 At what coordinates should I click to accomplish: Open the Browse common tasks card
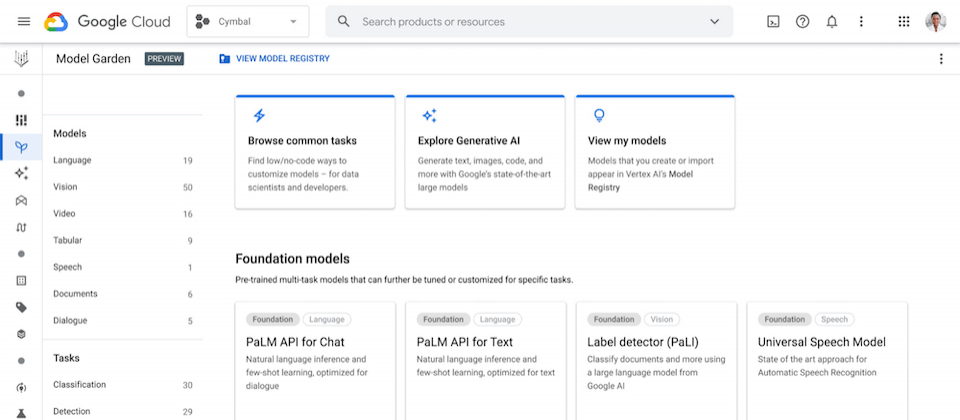315,152
